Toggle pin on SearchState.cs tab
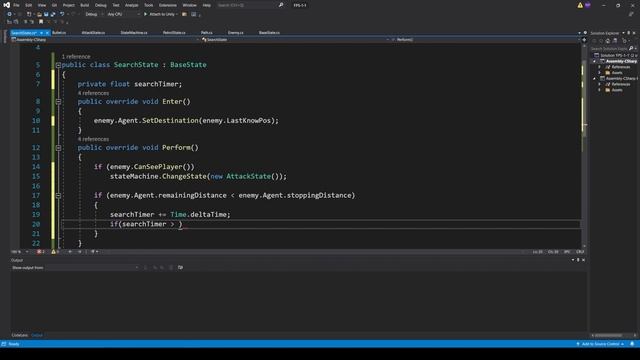 coord(42,33)
